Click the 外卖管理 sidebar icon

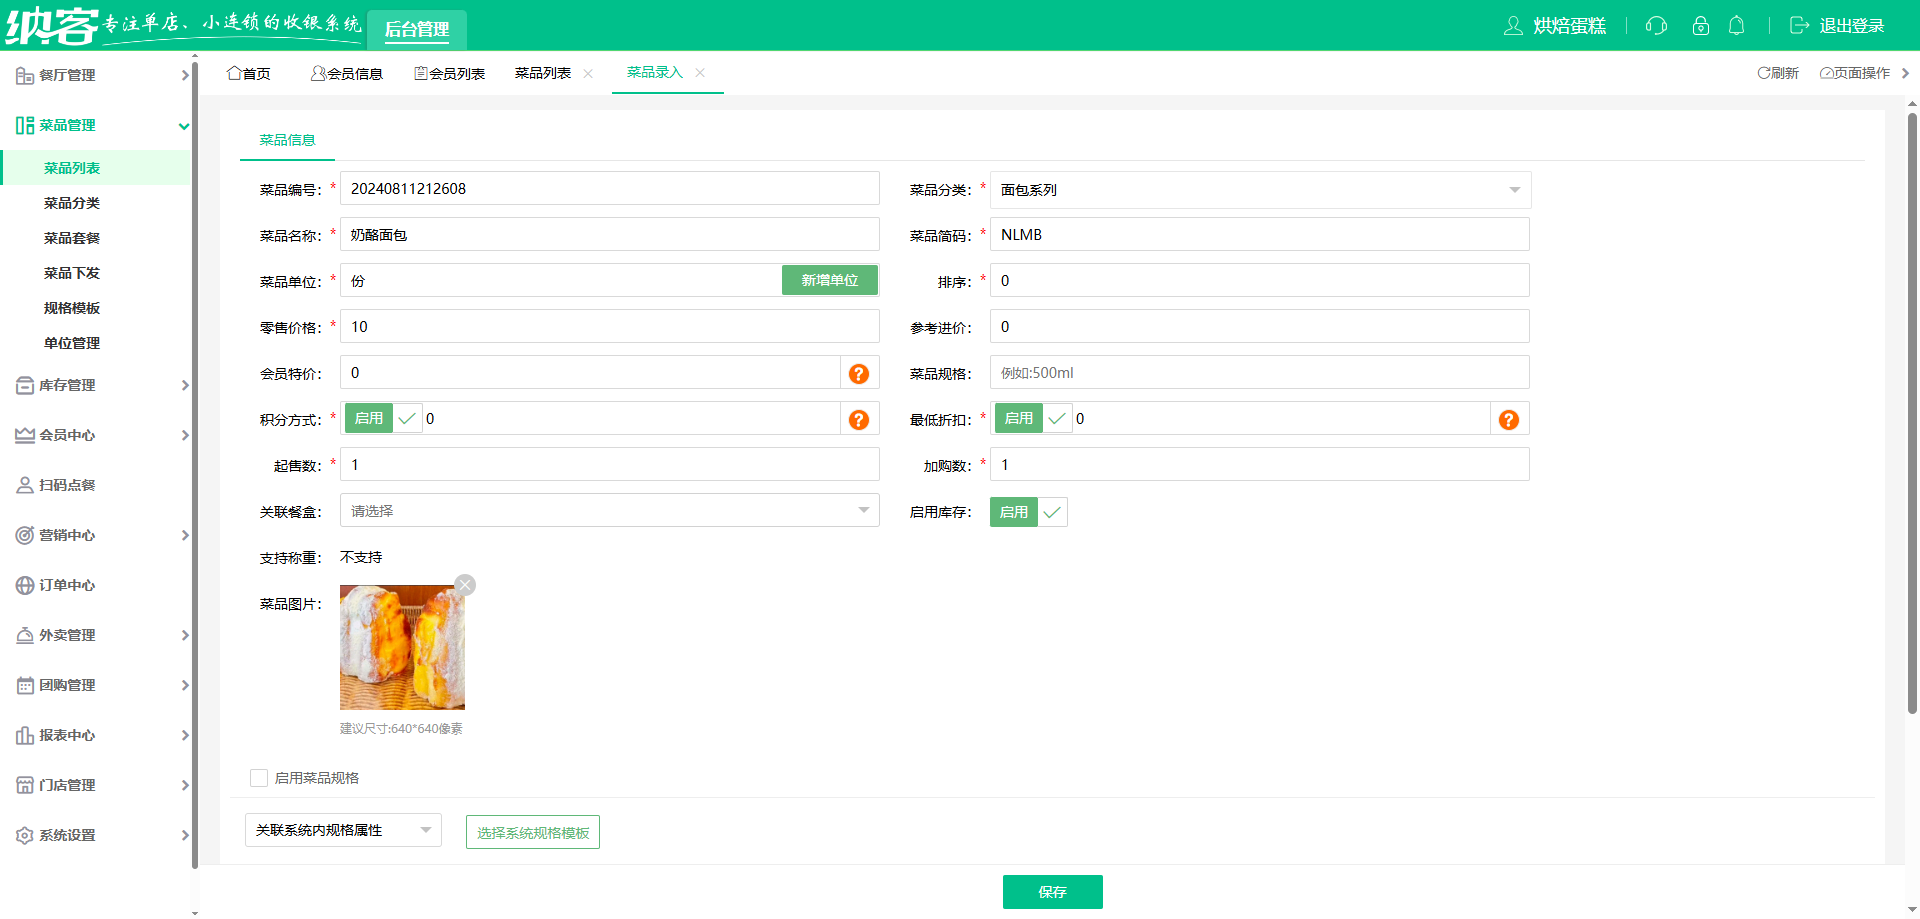click(x=24, y=635)
